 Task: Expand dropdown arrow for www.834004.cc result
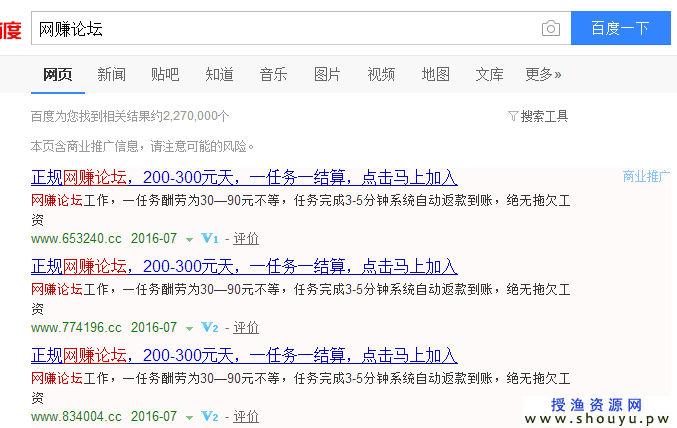[189, 417]
